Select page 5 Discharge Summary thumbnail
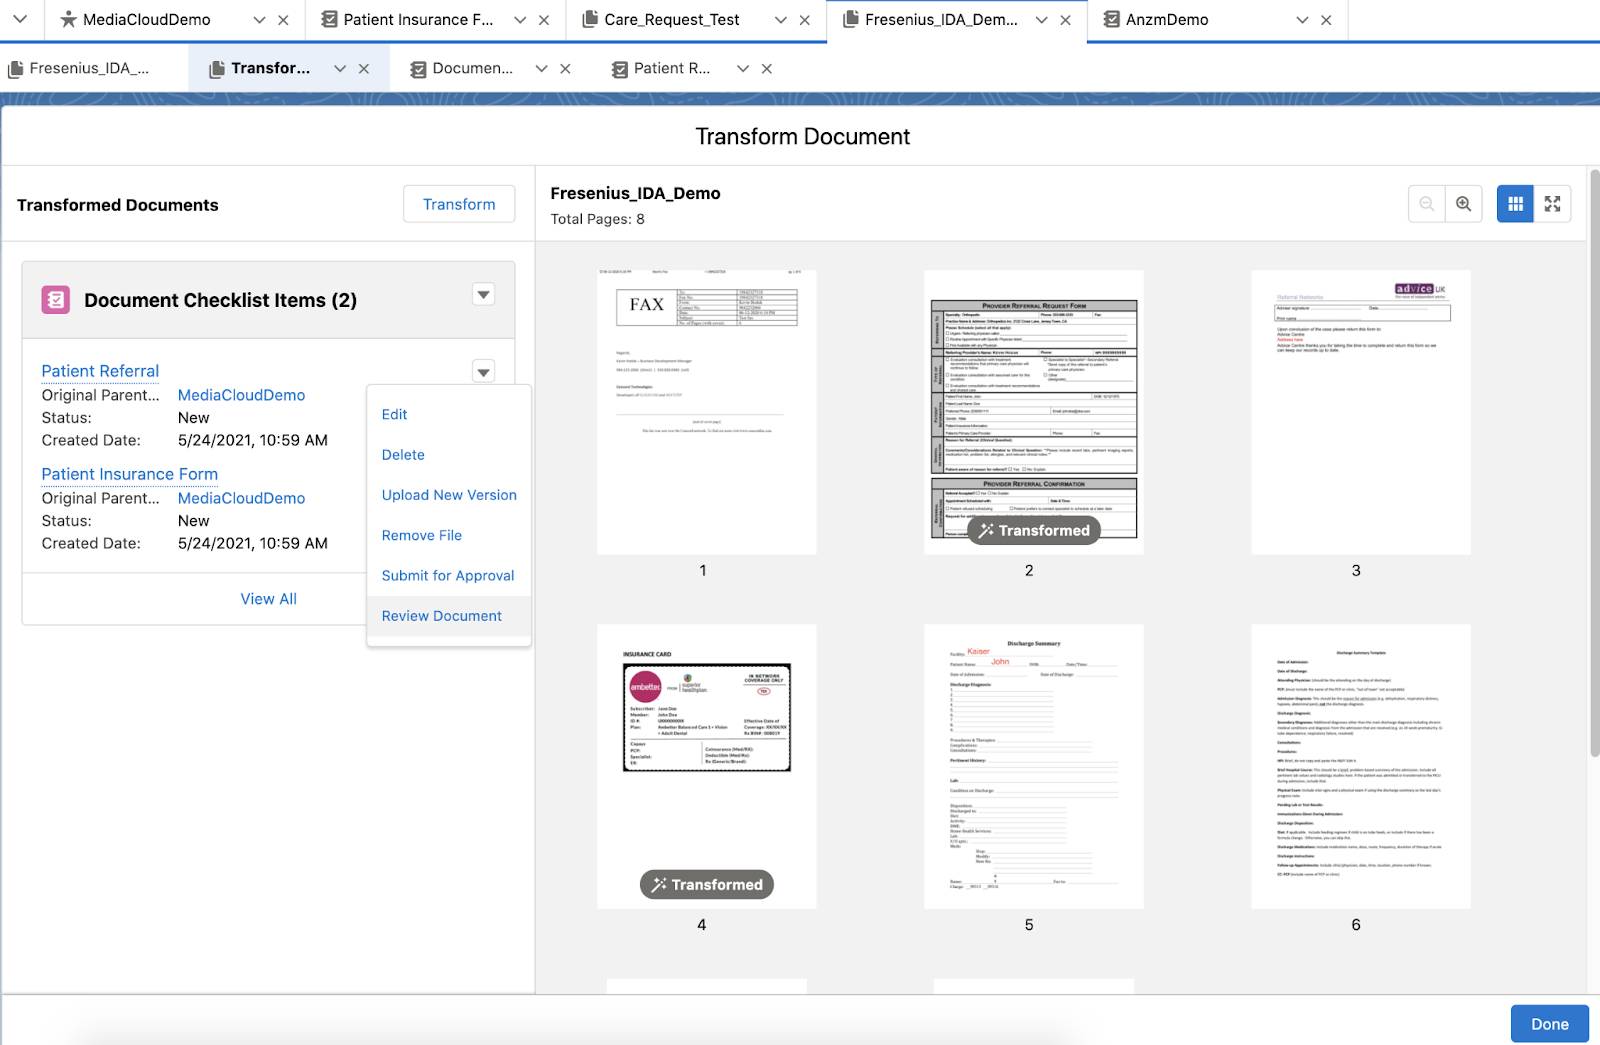Image resolution: width=1600 pixels, height=1045 pixels. 1034,766
